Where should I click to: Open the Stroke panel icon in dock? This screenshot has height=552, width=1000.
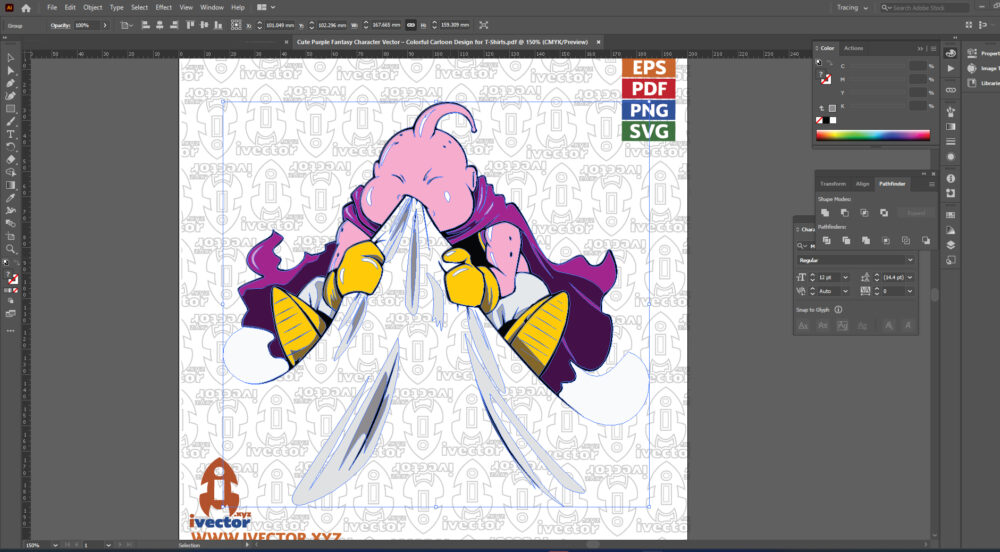pyautogui.click(x=951, y=142)
